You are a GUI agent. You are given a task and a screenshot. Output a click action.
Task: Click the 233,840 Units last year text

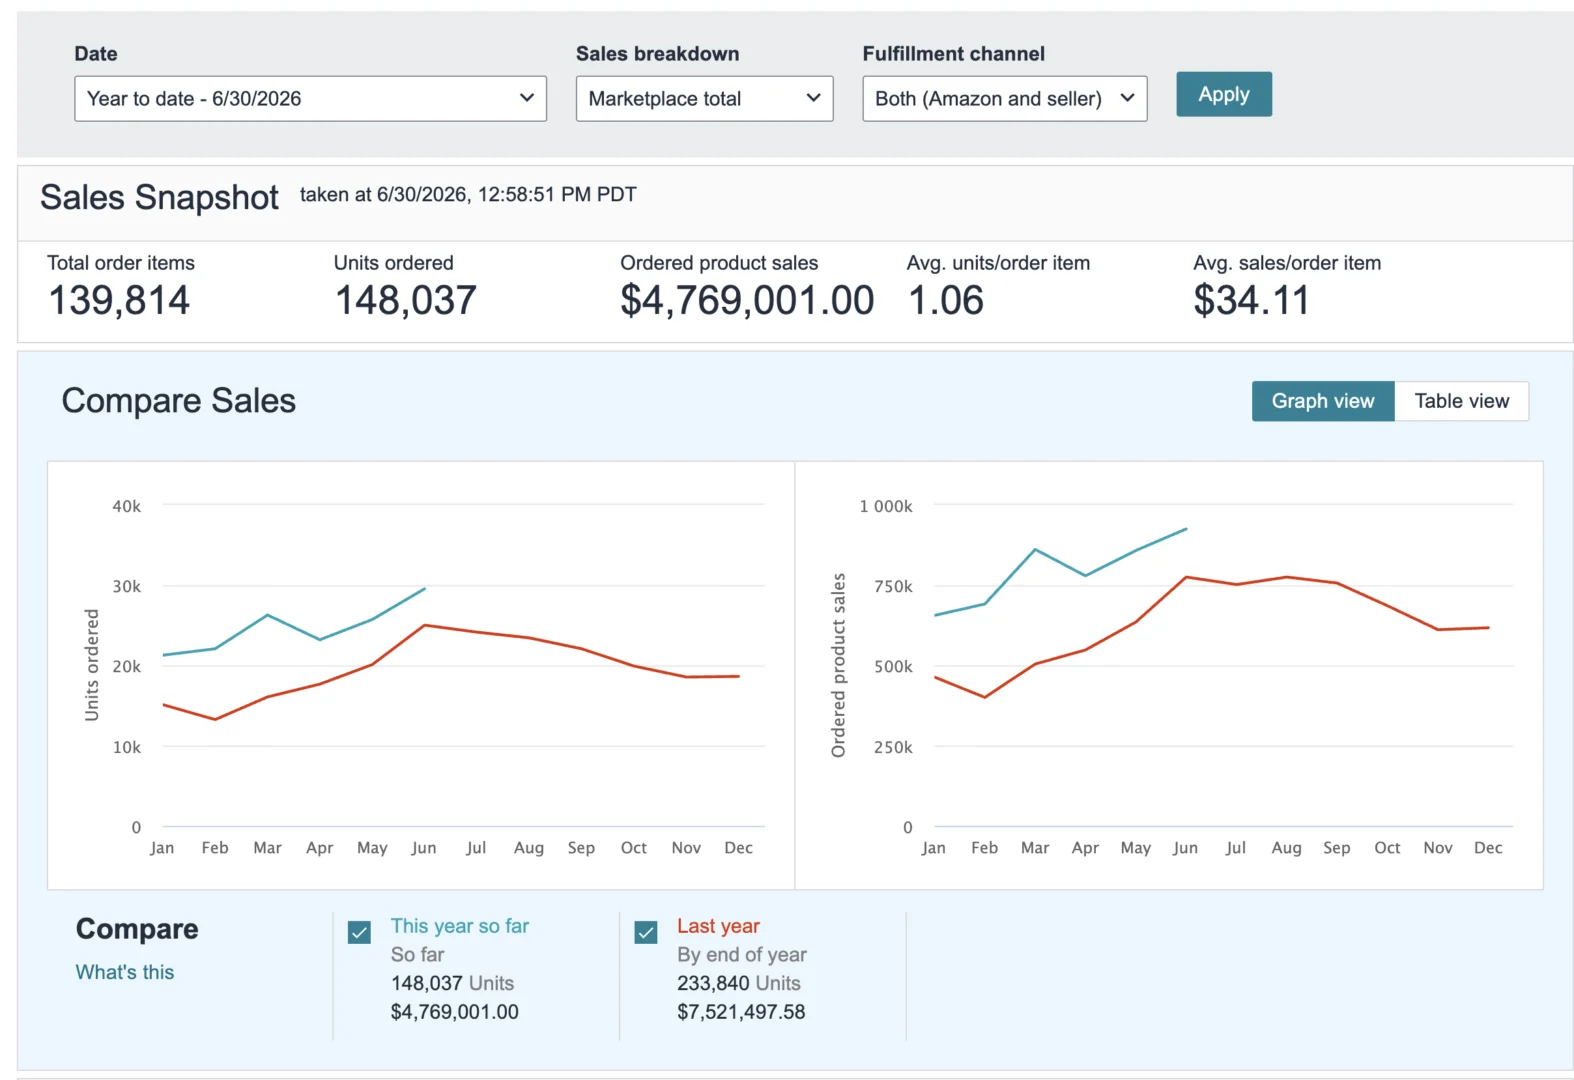point(739,983)
